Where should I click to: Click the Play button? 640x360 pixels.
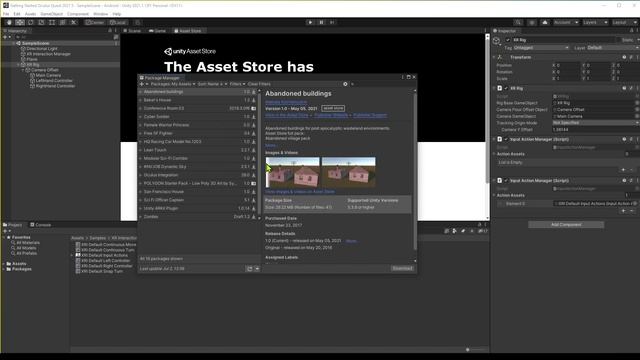[x=310, y=22]
